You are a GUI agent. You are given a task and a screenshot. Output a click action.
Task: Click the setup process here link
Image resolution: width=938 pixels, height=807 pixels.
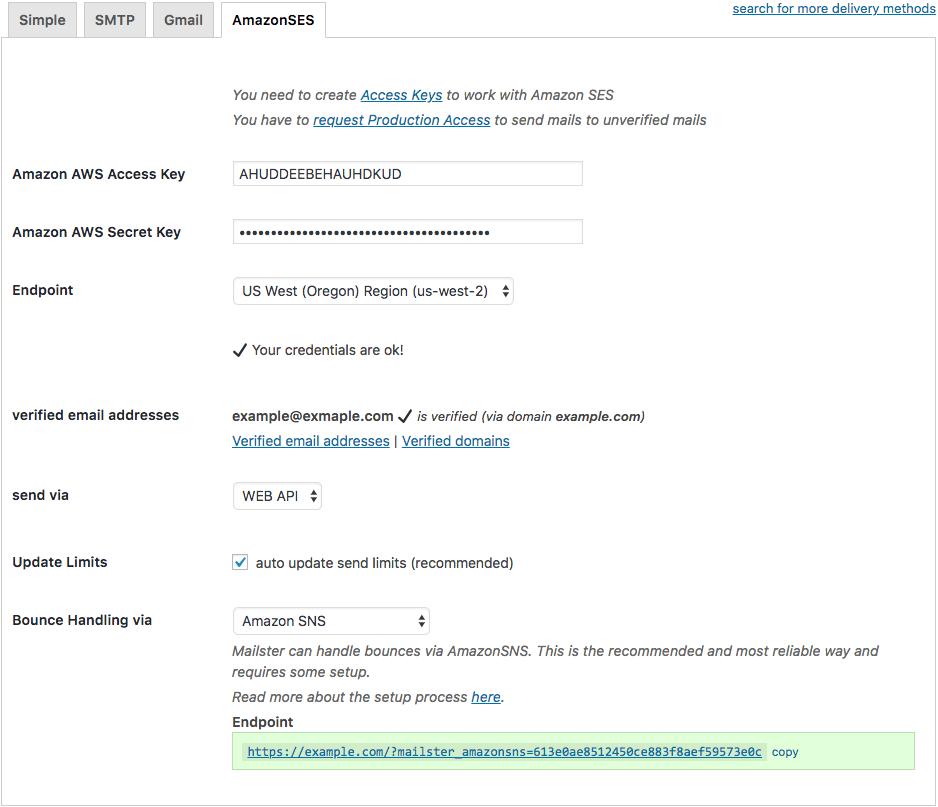pos(486,698)
